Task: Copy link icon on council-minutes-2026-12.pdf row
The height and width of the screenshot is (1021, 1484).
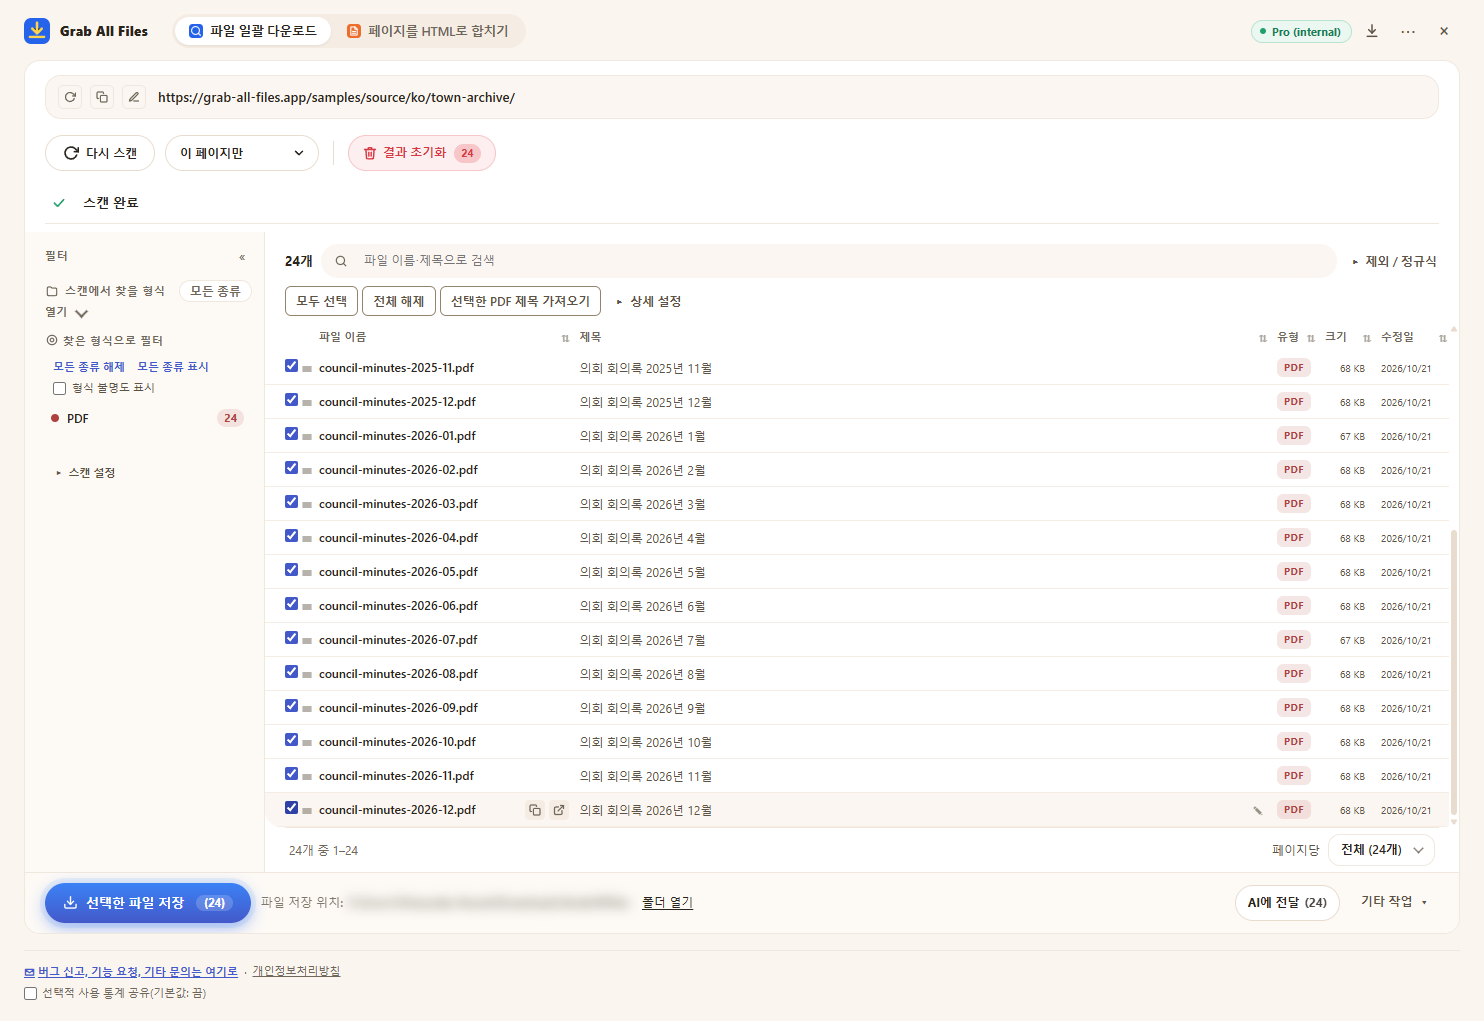Action: 535,810
